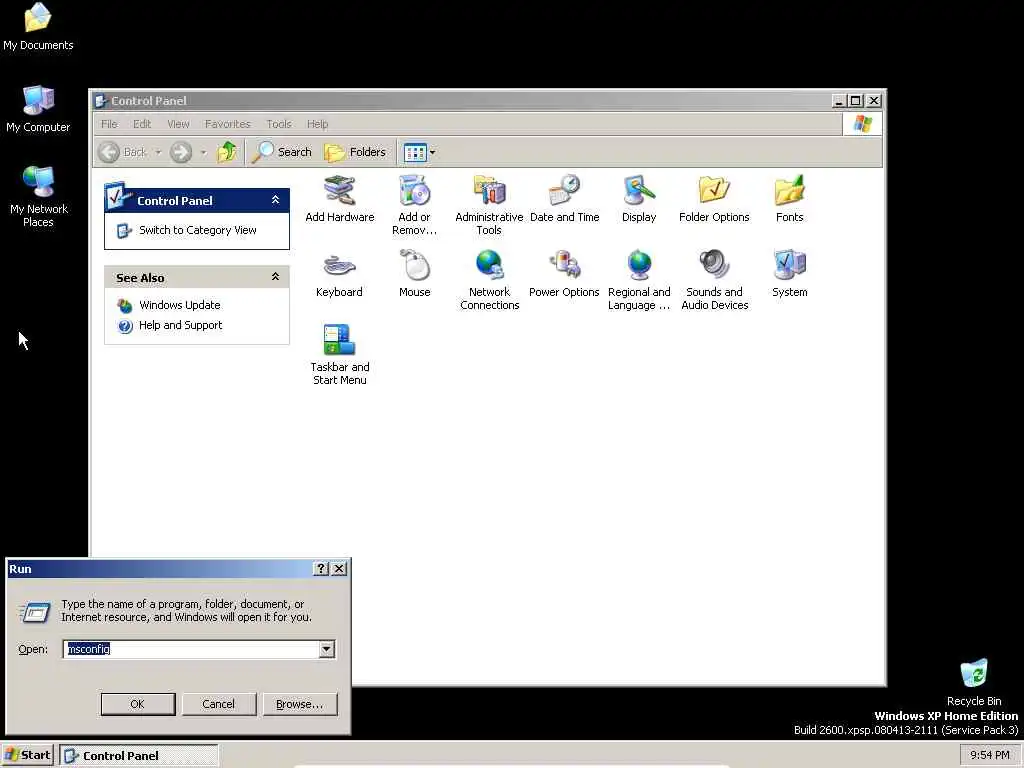Open the Back history dropdown arrow
The image size is (1024, 768).
point(158,153)
